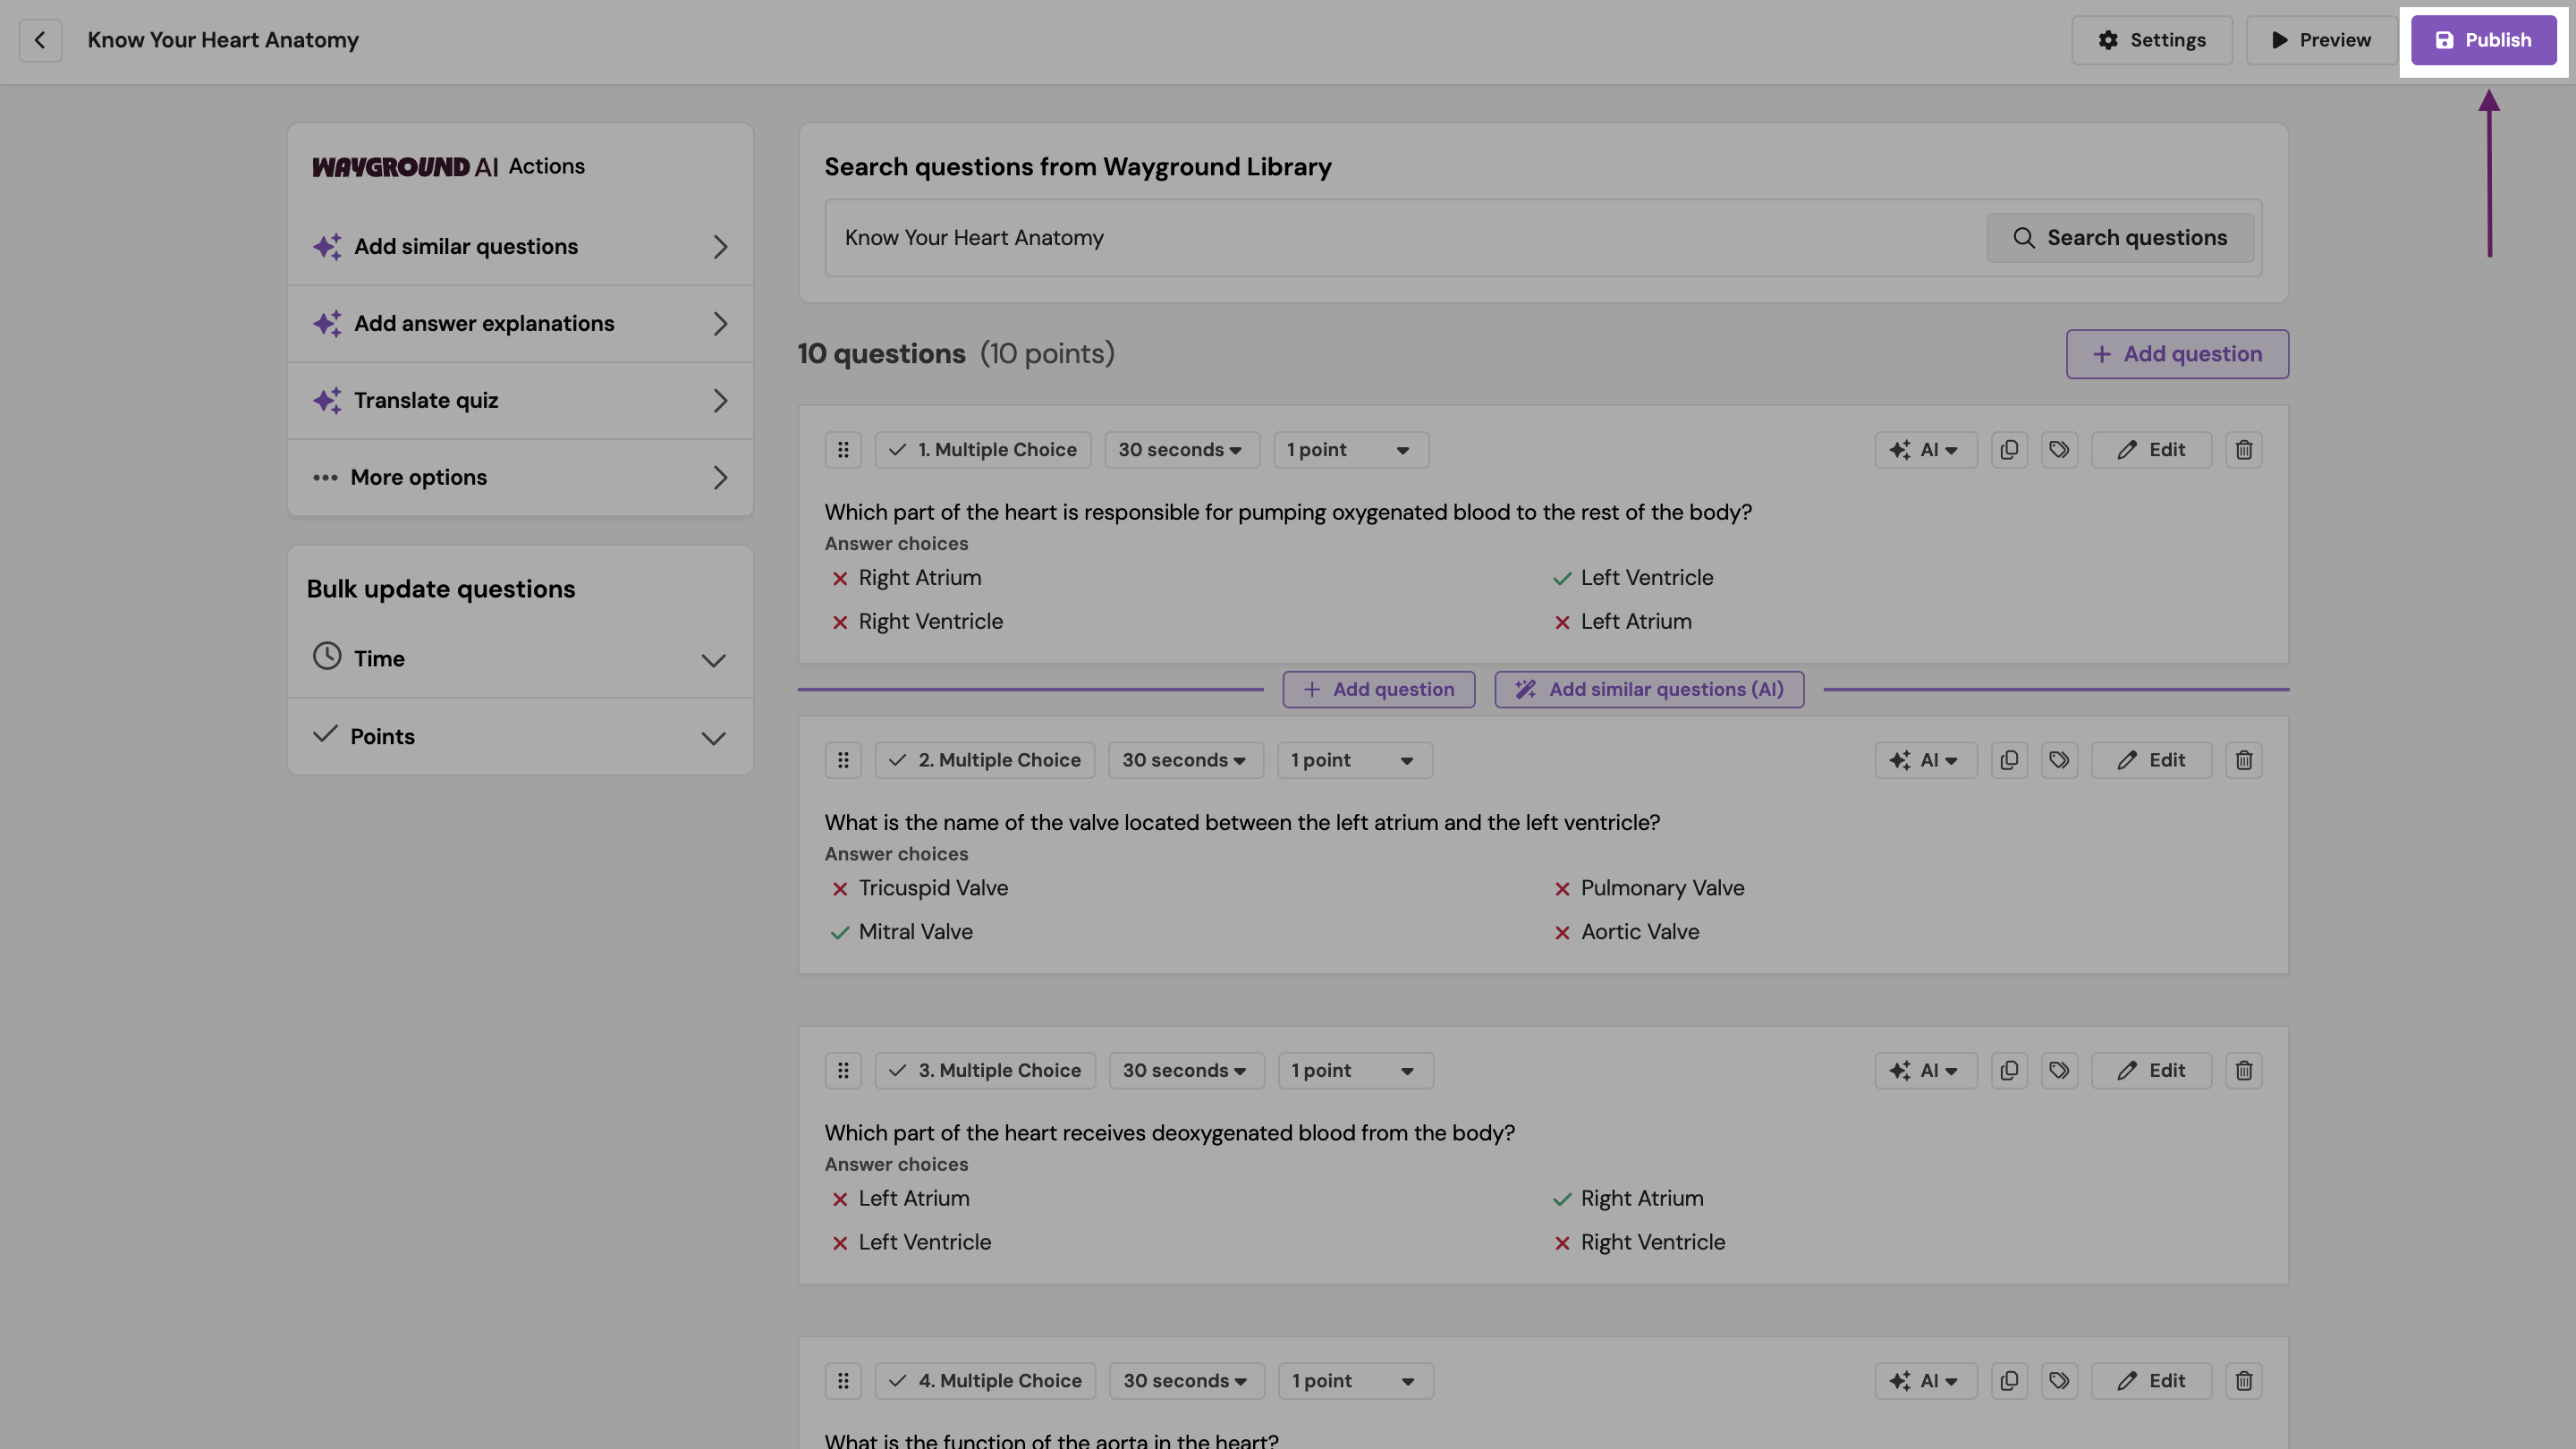Delete question 3 with trash icon
The width and height of the screenshot is (2576, 1449).
(x=2243, y=1070)
